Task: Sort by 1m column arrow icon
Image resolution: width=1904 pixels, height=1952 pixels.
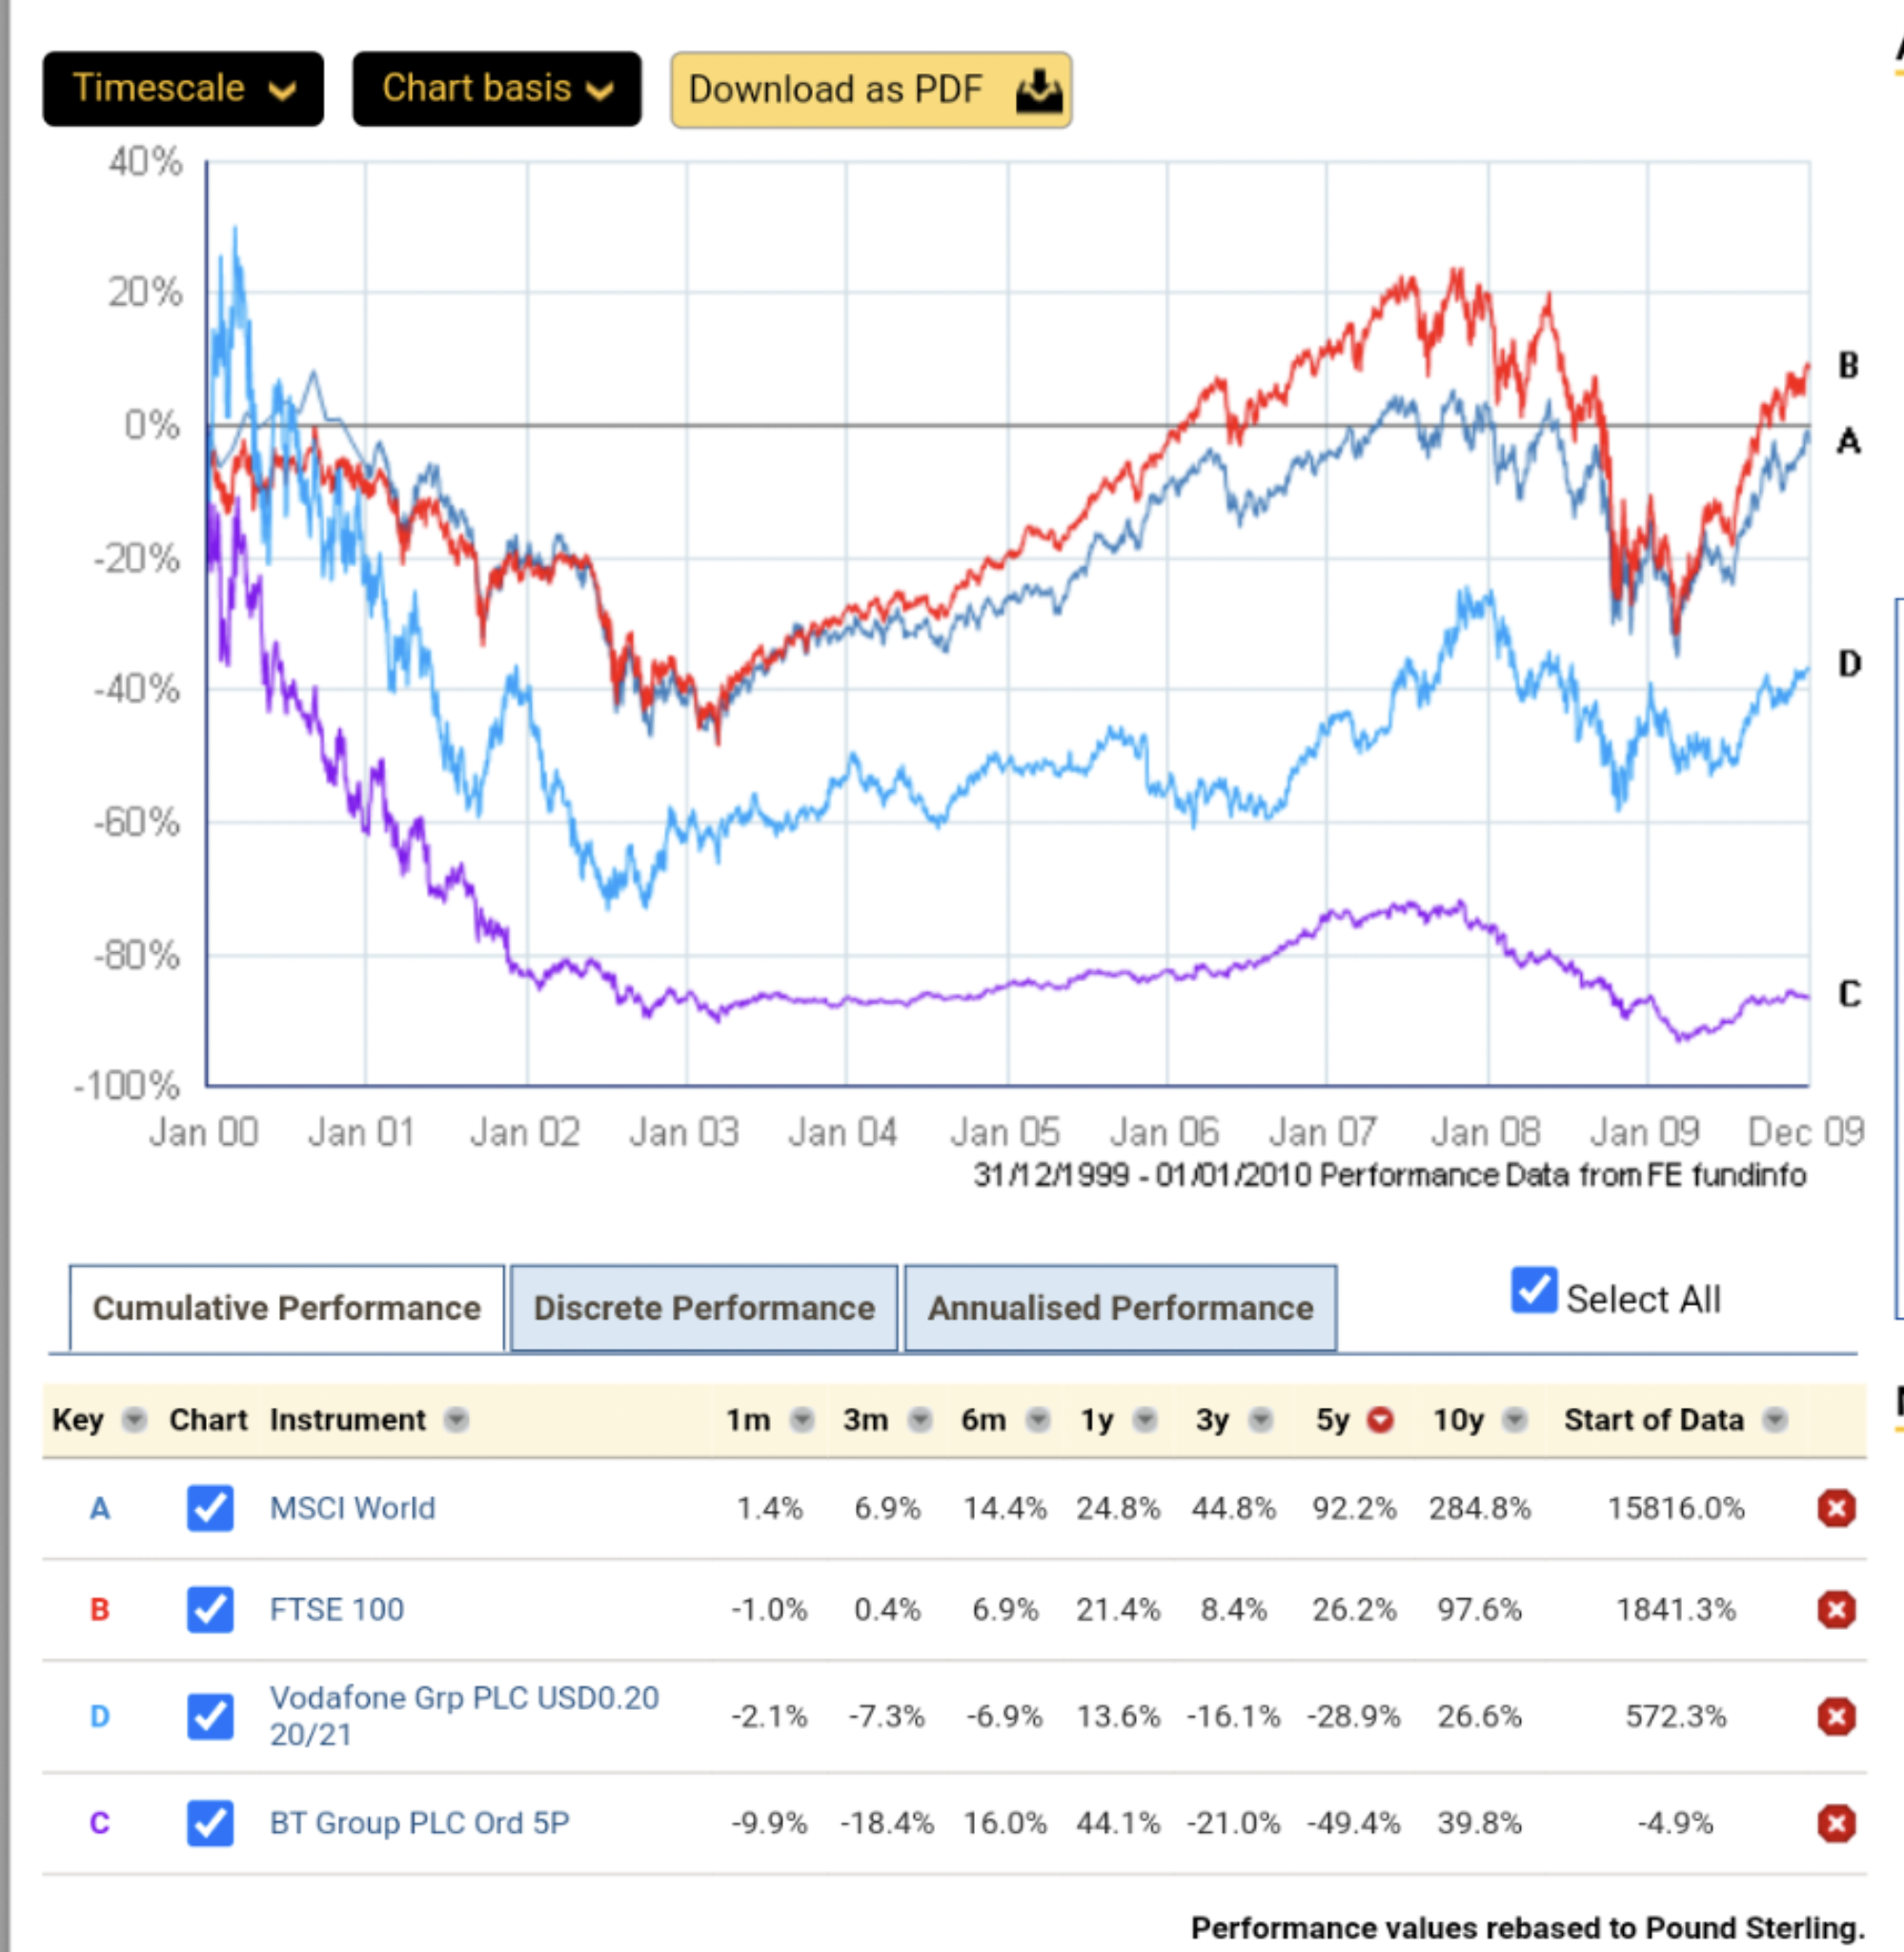Action: (802, 1419)
